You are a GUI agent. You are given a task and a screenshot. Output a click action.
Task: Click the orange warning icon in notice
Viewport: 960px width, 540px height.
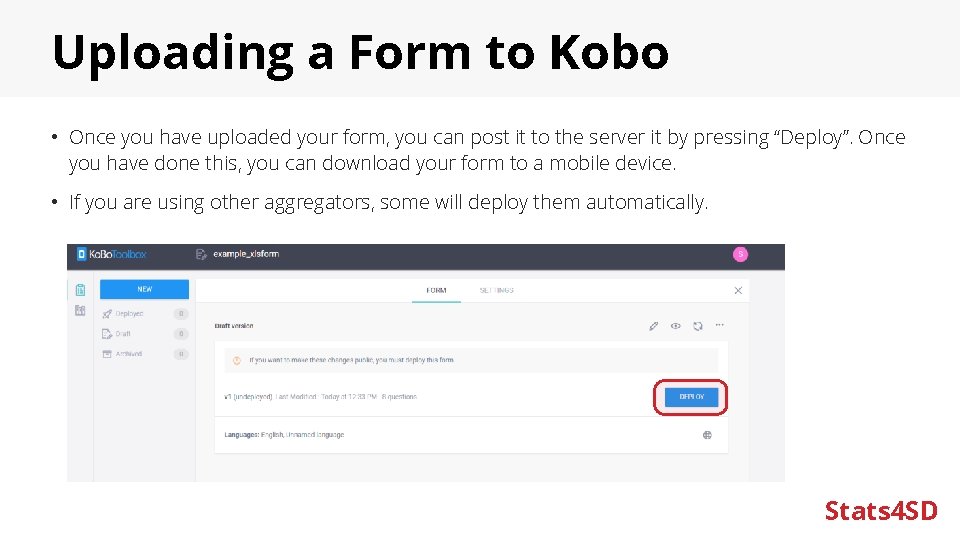(237, 360)
